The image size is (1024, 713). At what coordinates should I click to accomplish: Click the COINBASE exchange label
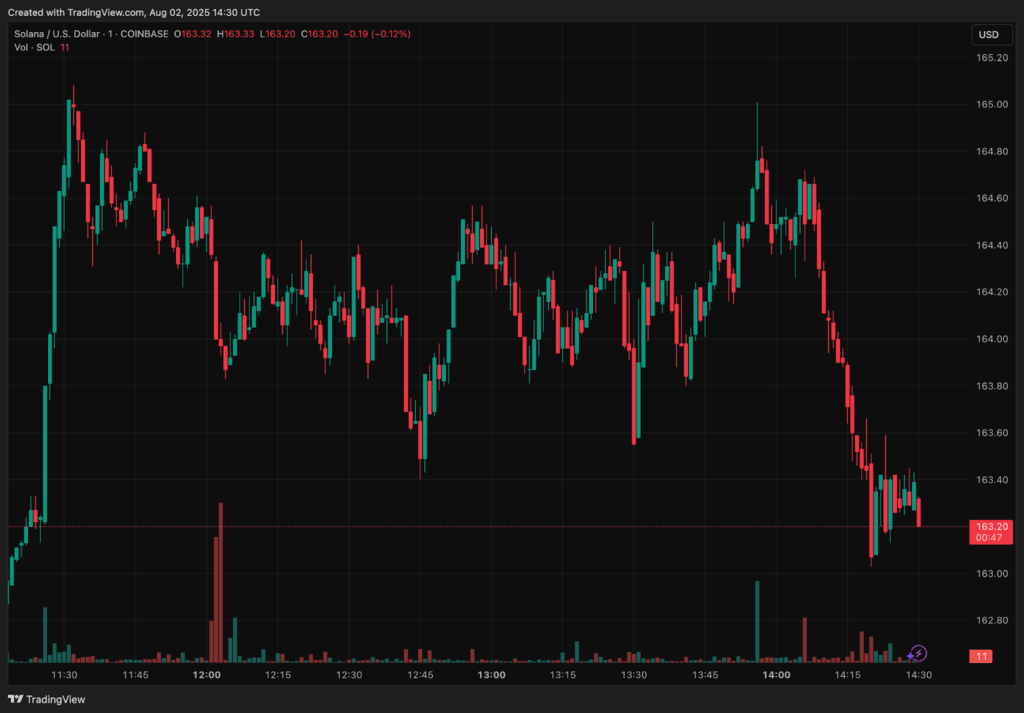[x=144, y=34]
